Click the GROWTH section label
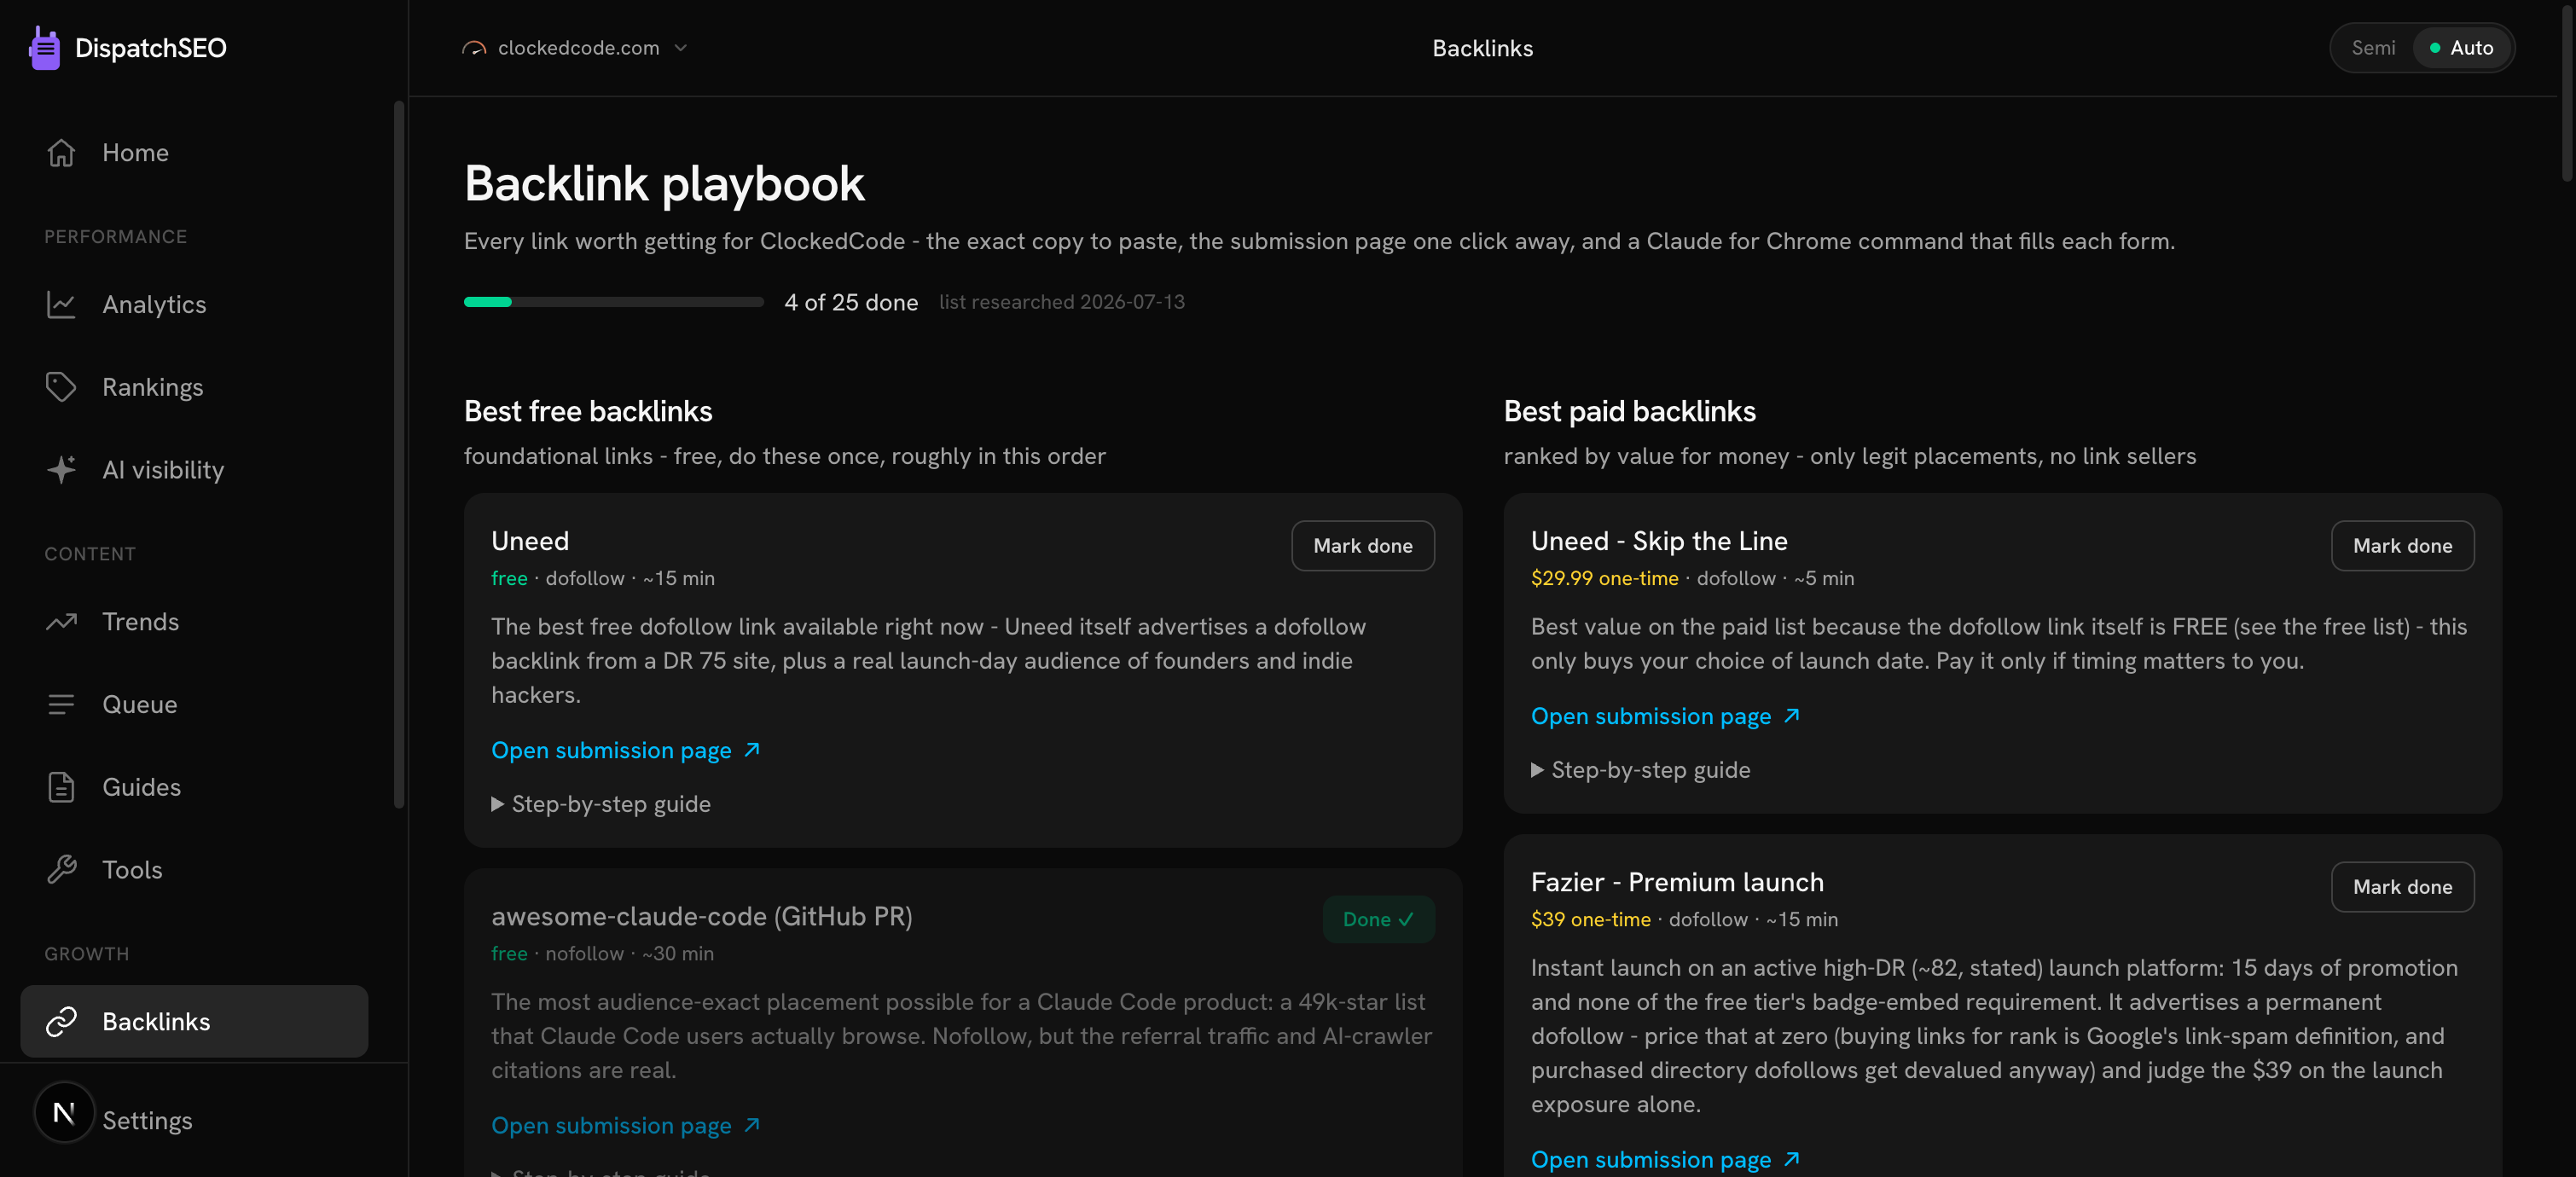This screenshot has height=1177, width=2576. tap(87, 954)
